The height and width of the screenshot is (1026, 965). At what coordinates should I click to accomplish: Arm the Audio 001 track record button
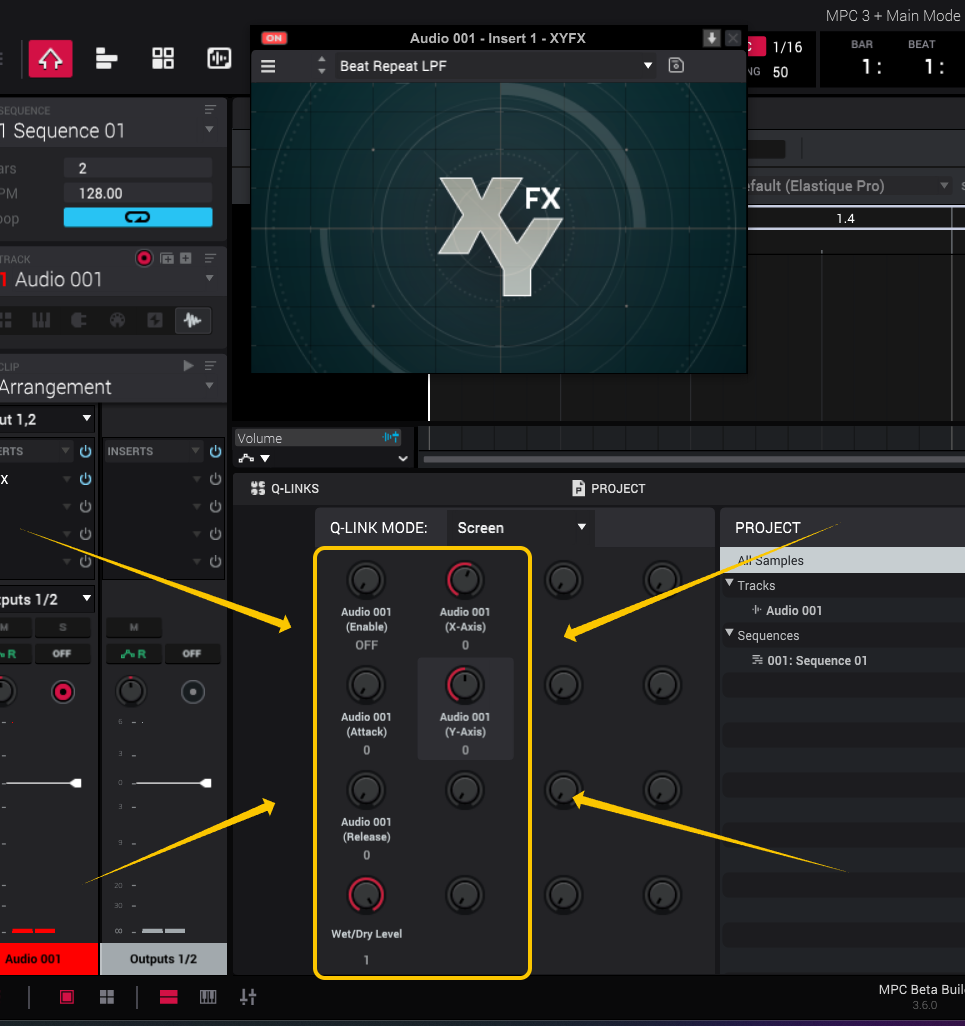pos(144,258)
